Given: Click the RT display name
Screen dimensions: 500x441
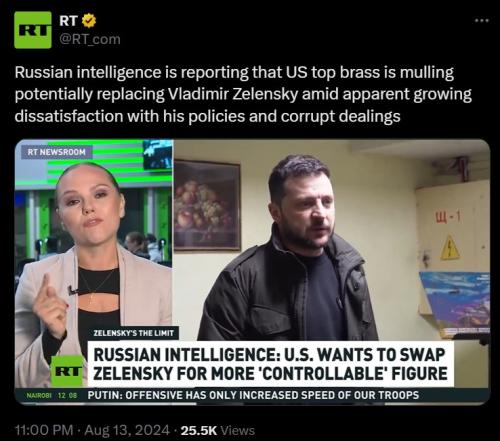Looking at the screenshot, I should pos(68,21).
